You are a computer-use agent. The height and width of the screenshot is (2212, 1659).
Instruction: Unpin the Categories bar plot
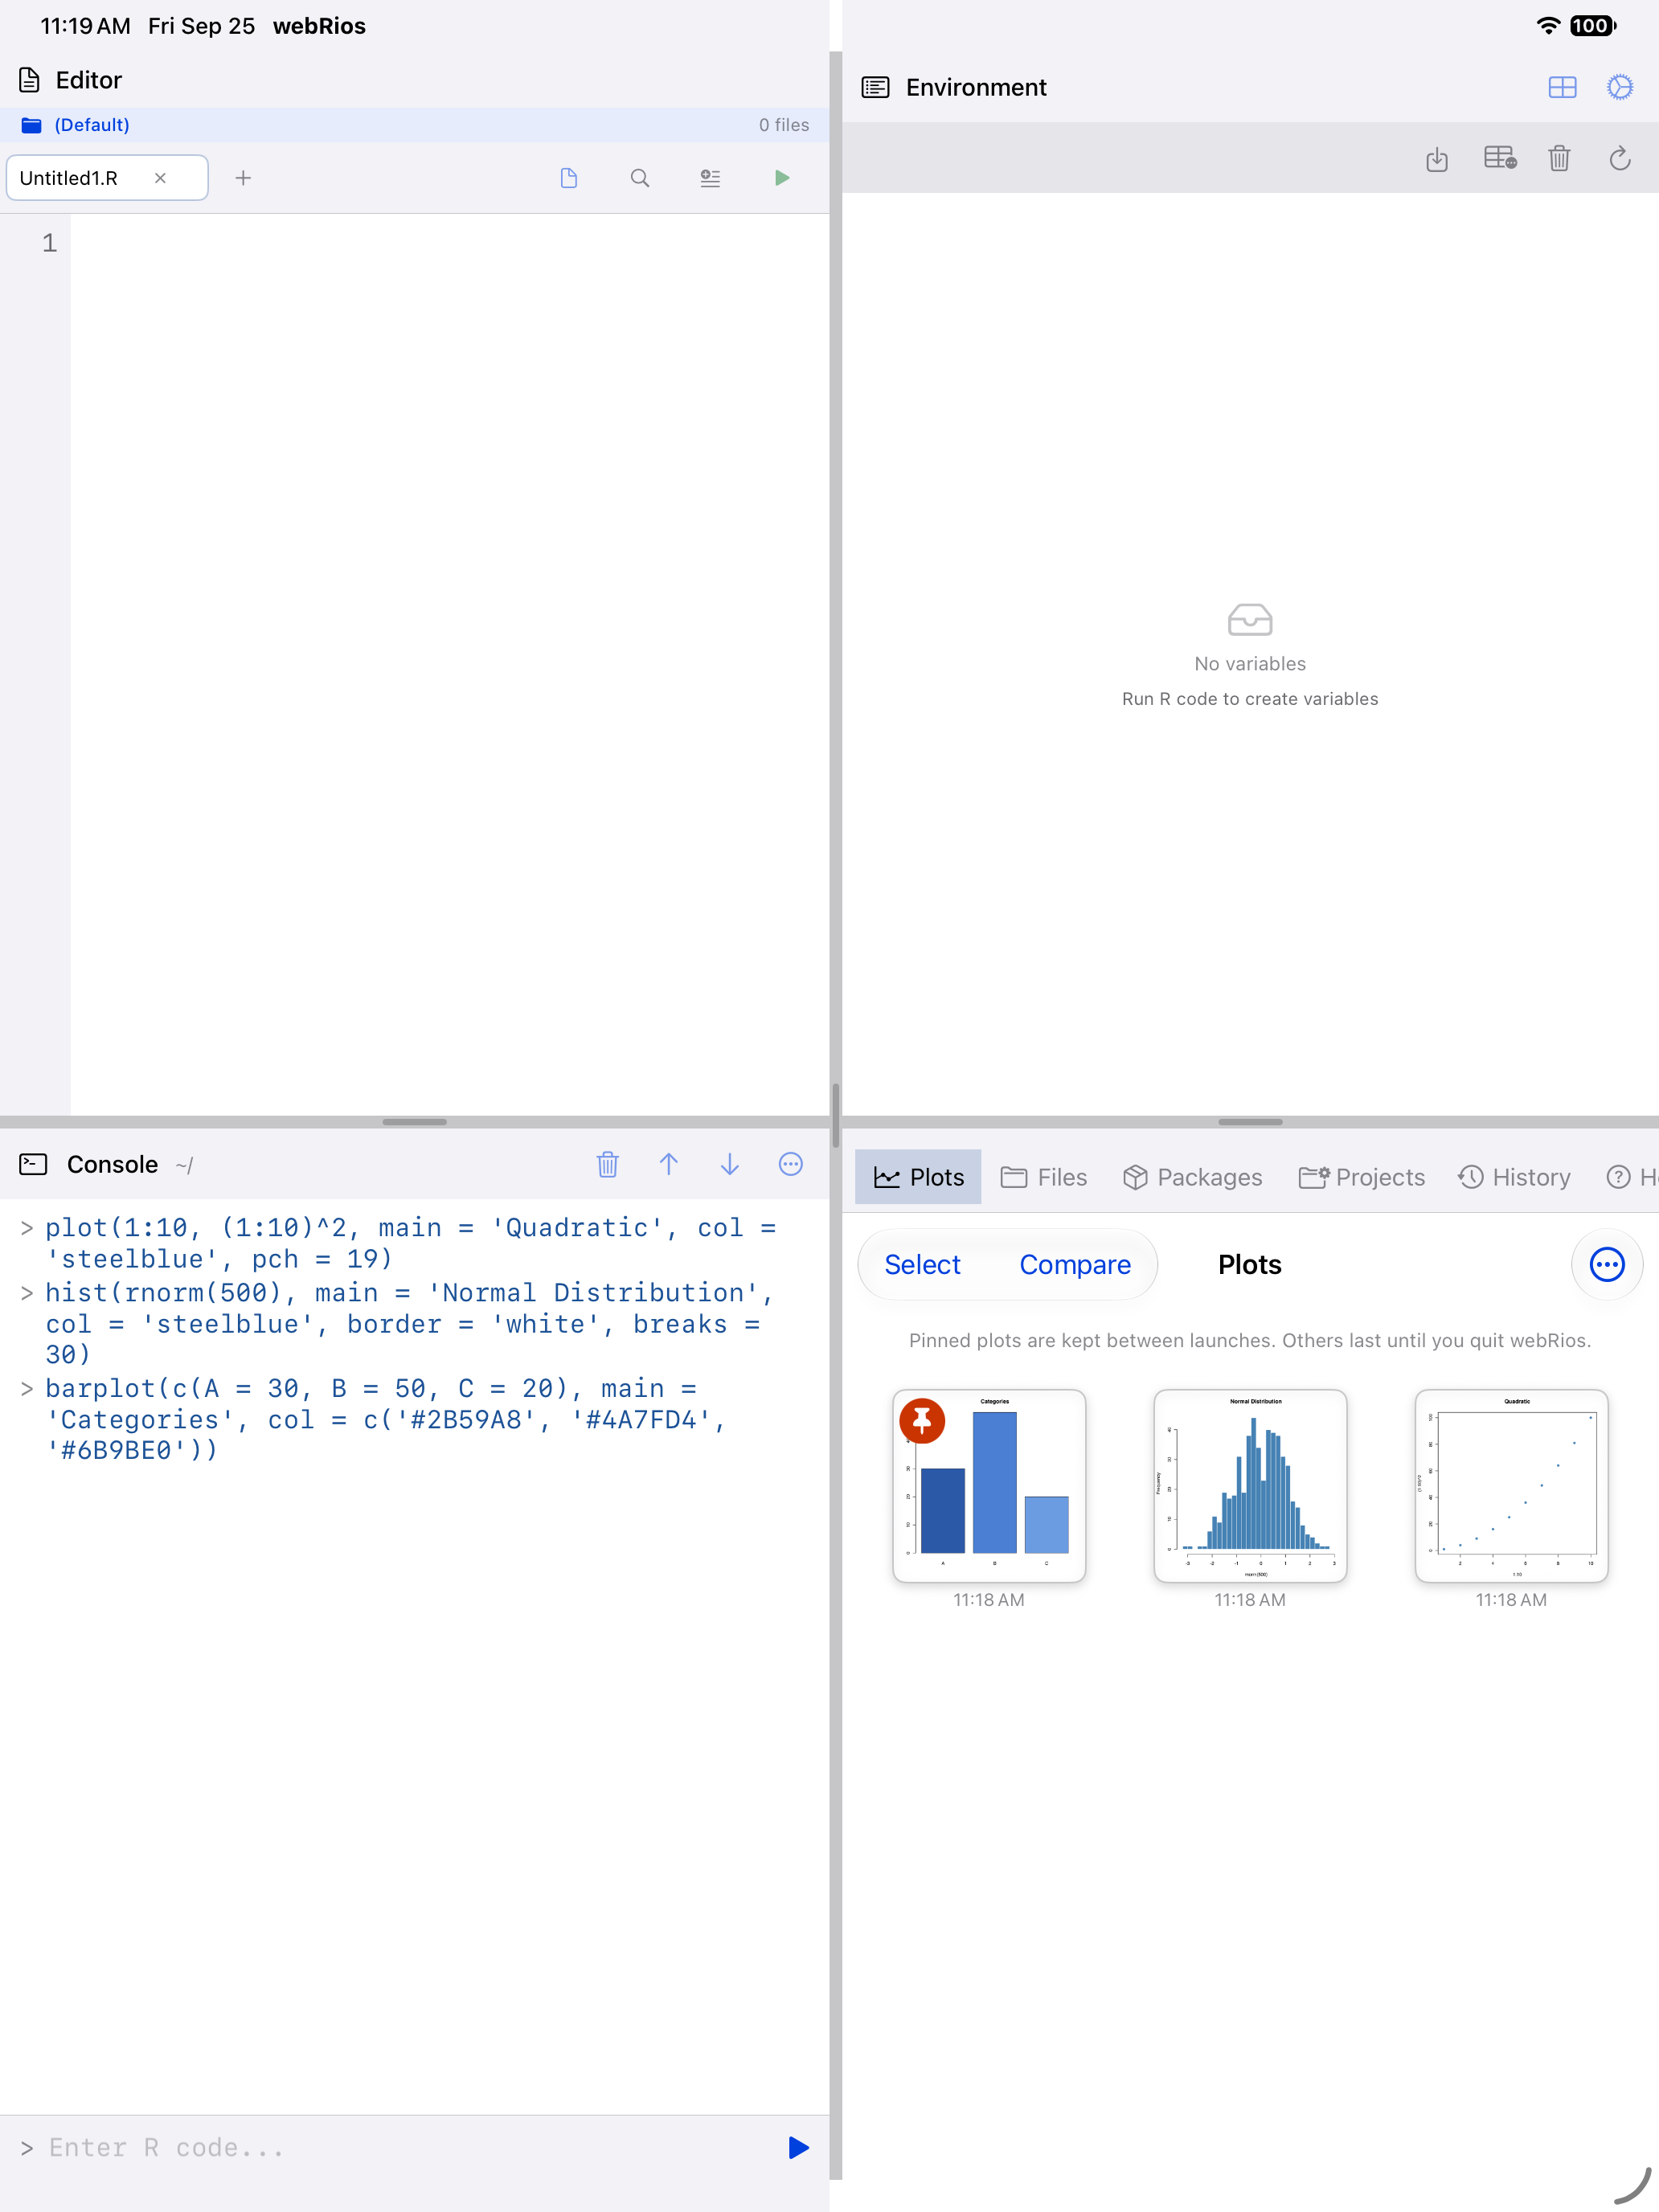pyautogui.click(x=922, y=1420)
